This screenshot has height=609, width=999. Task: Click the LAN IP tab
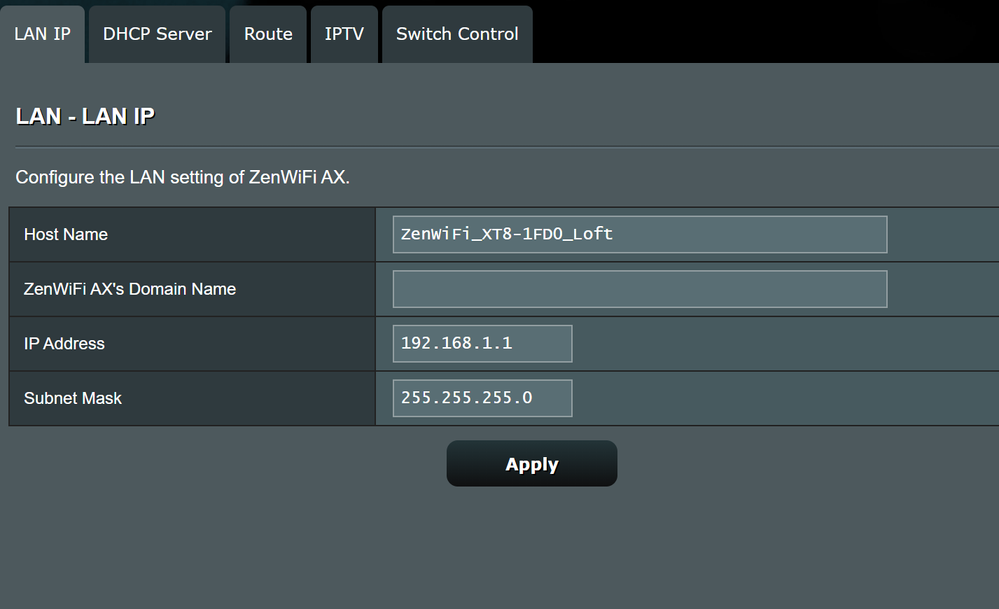42,34
